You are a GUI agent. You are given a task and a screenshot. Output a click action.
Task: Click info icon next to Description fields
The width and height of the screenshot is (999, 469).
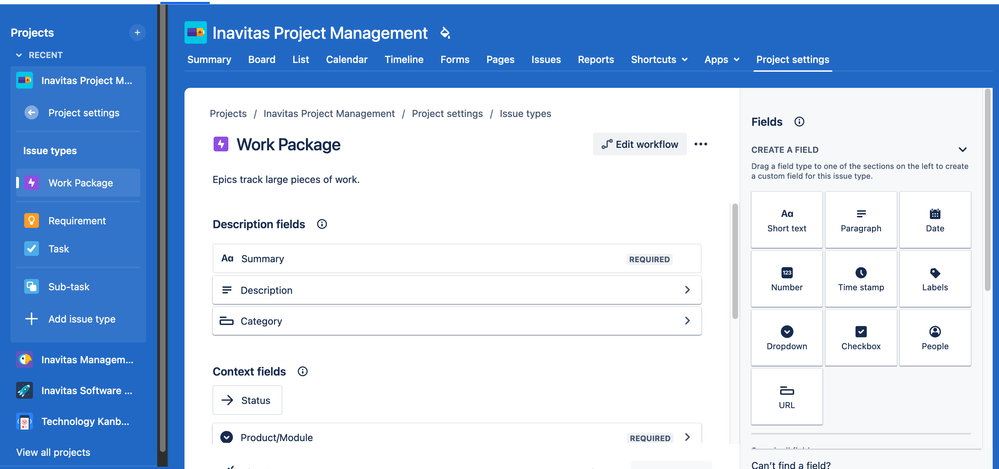322,224
